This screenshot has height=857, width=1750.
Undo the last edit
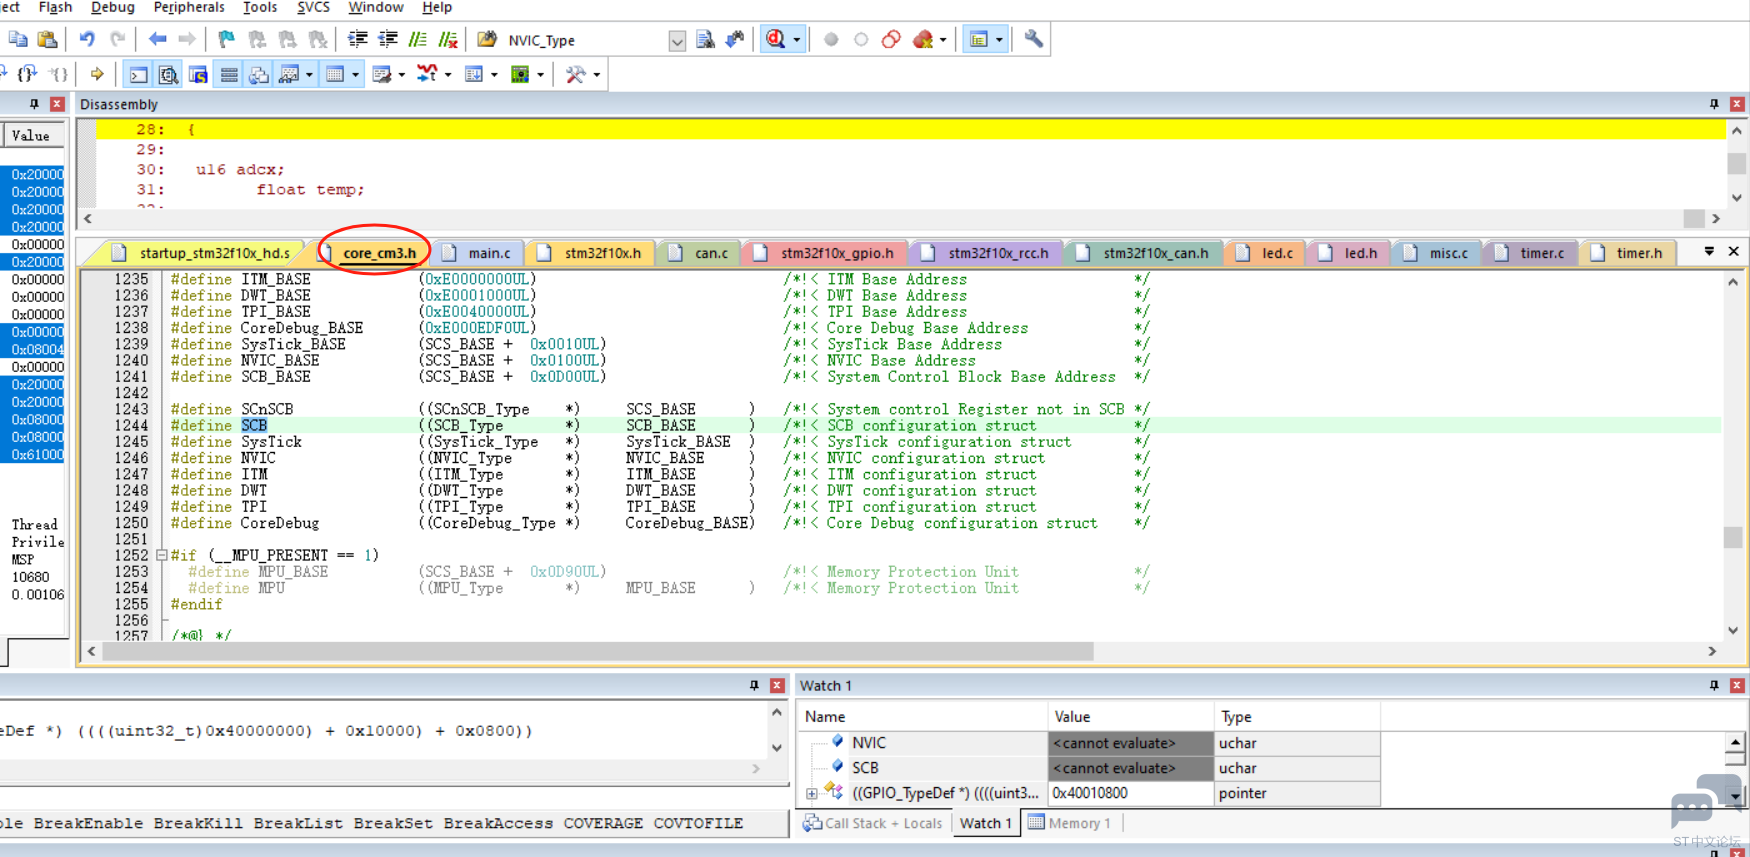coord(87,40)
